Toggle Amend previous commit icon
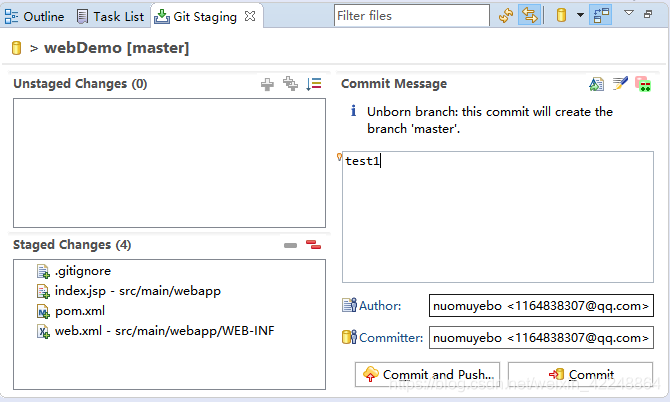The image size is (670, 402). (x=597, y=84)
